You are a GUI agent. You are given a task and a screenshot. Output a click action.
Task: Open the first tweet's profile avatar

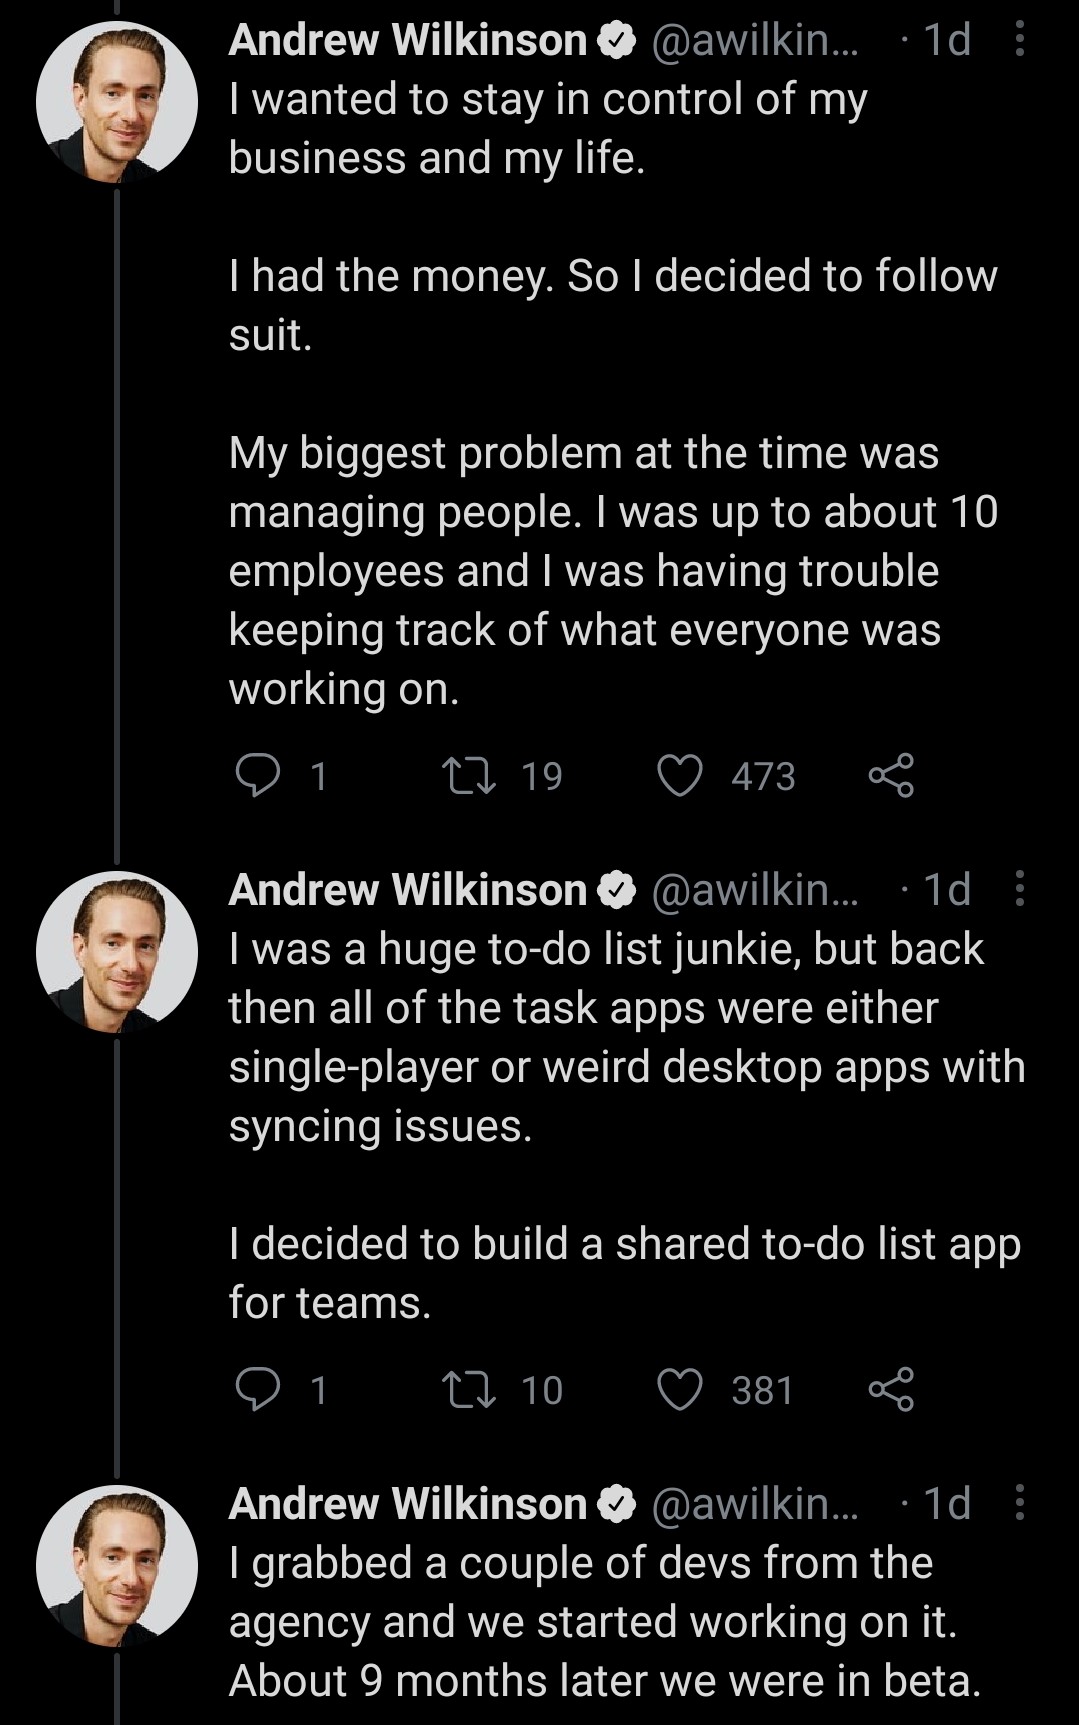117,102
